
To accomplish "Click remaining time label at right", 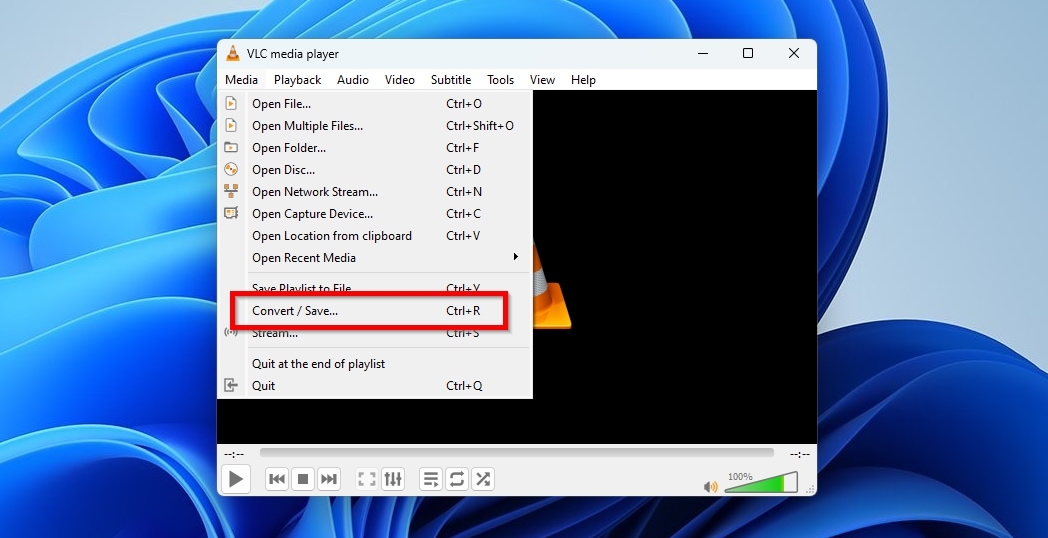I will (799, 454).
